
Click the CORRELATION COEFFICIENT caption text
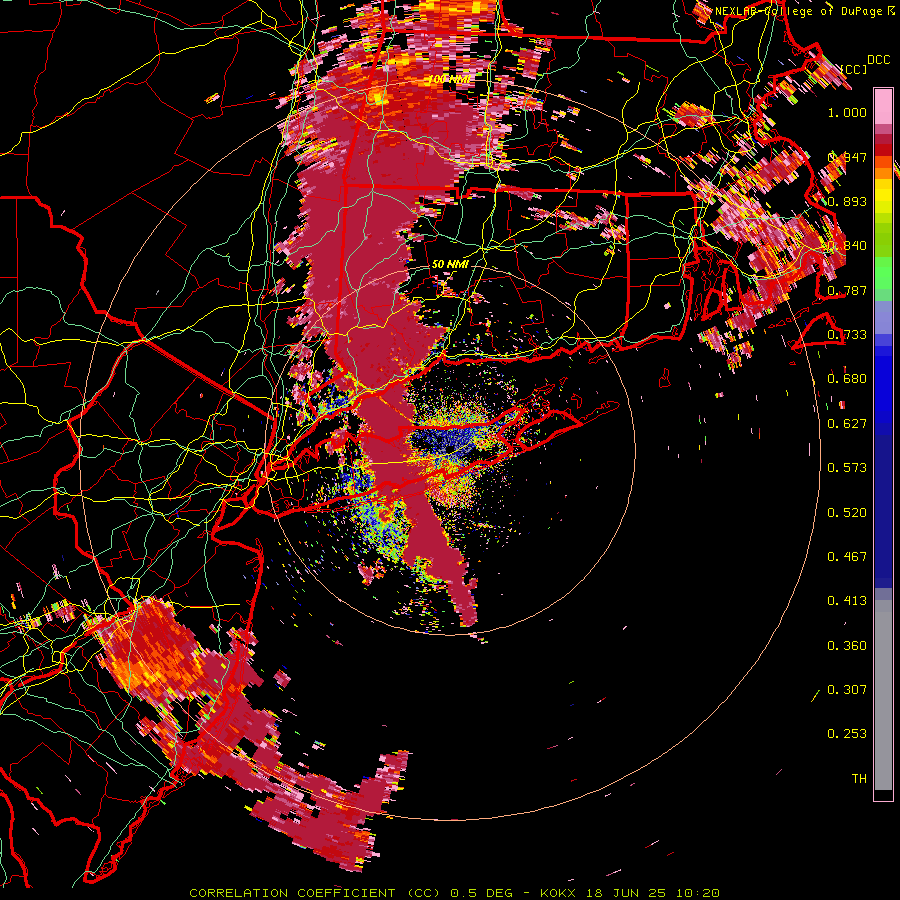(x=292, y=893)
